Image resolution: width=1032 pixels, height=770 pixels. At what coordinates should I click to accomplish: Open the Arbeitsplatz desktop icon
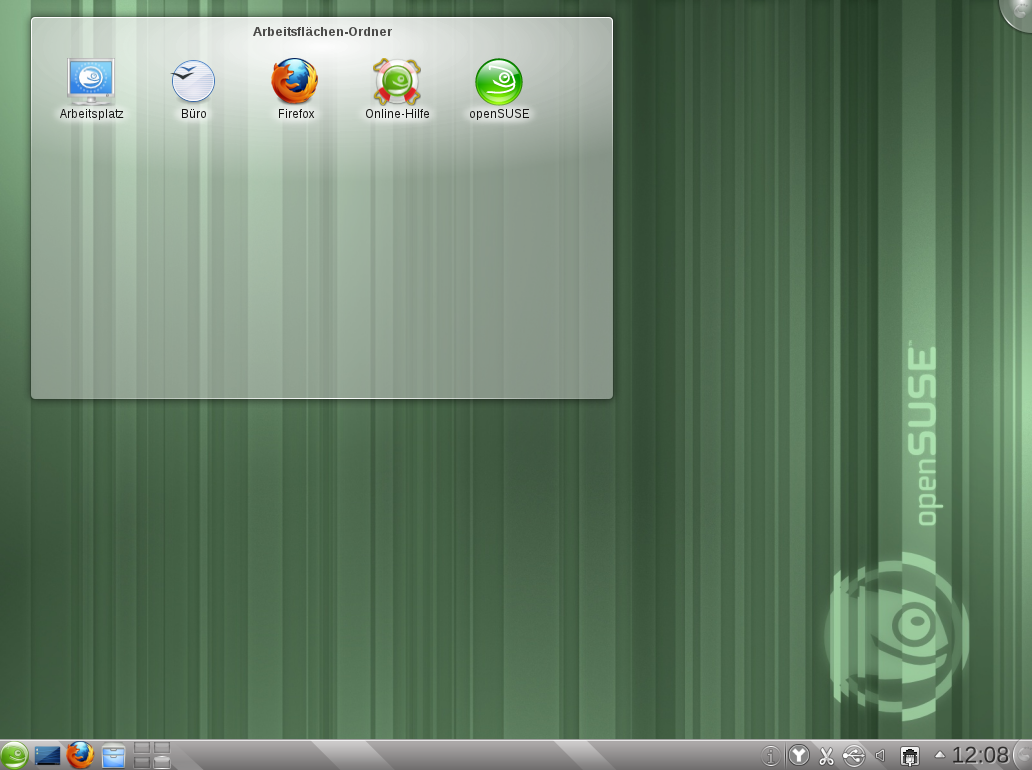91,80
